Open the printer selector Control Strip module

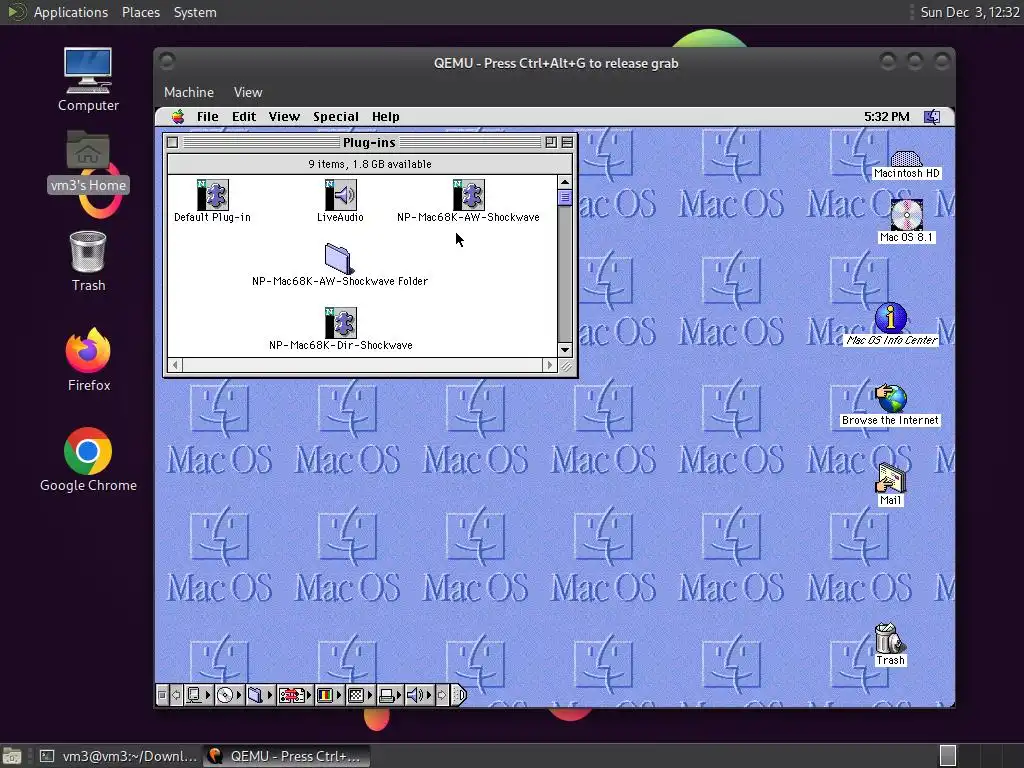pos(386,695)
